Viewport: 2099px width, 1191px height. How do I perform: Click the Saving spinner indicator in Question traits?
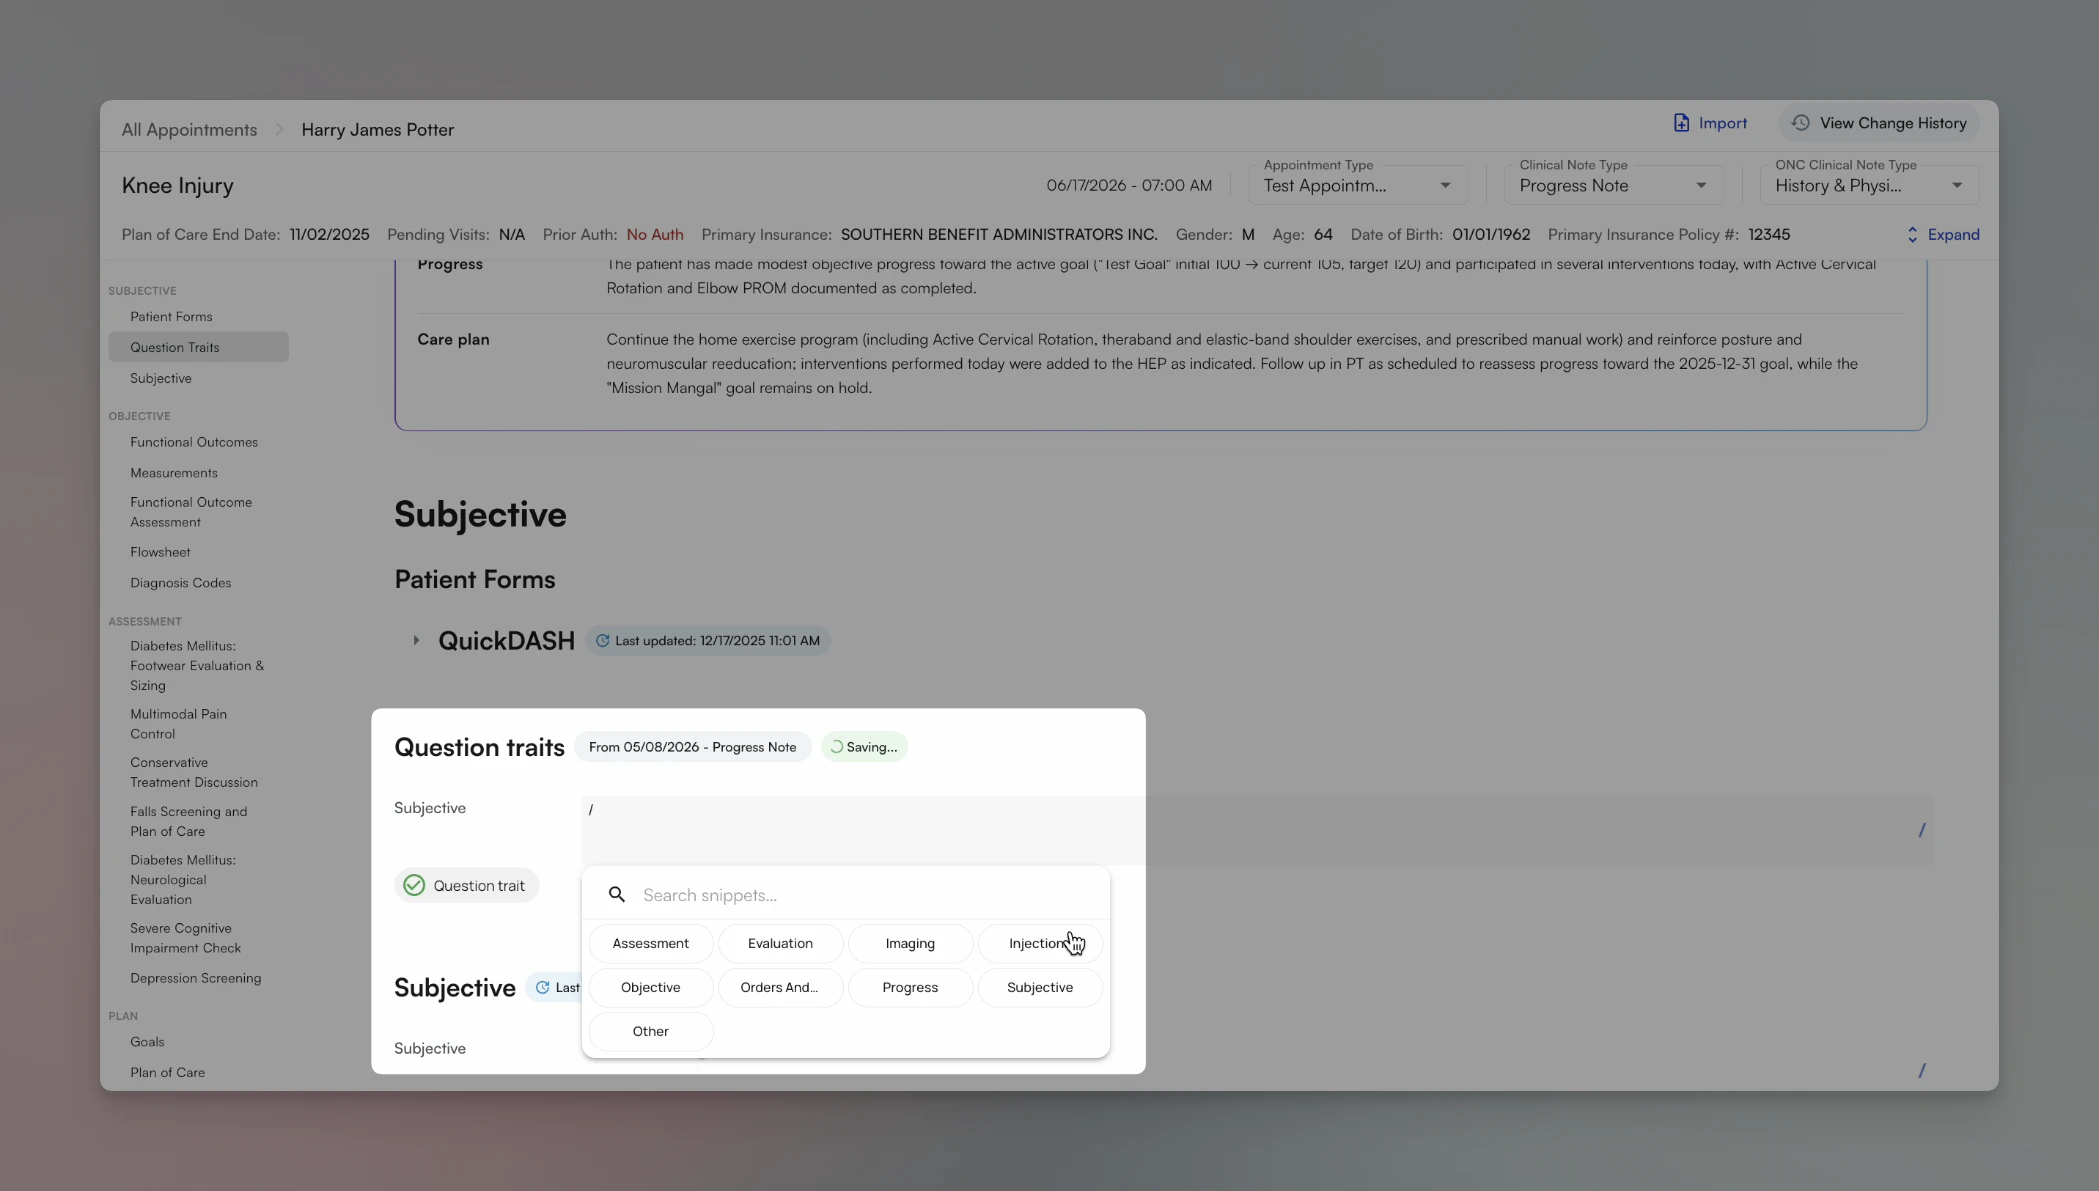pyautogui.click(x=836, y=746)
